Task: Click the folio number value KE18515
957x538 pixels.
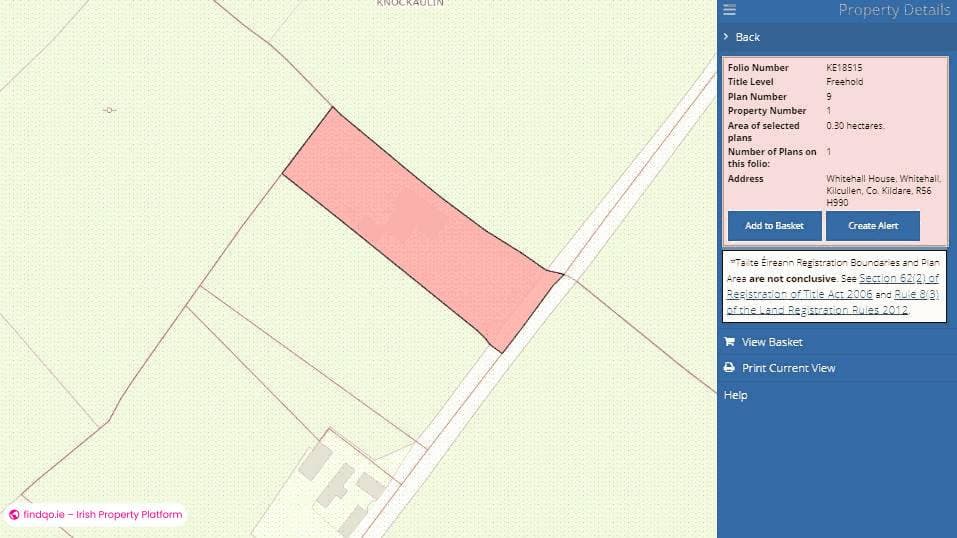Action: click(x=844, y=68)
